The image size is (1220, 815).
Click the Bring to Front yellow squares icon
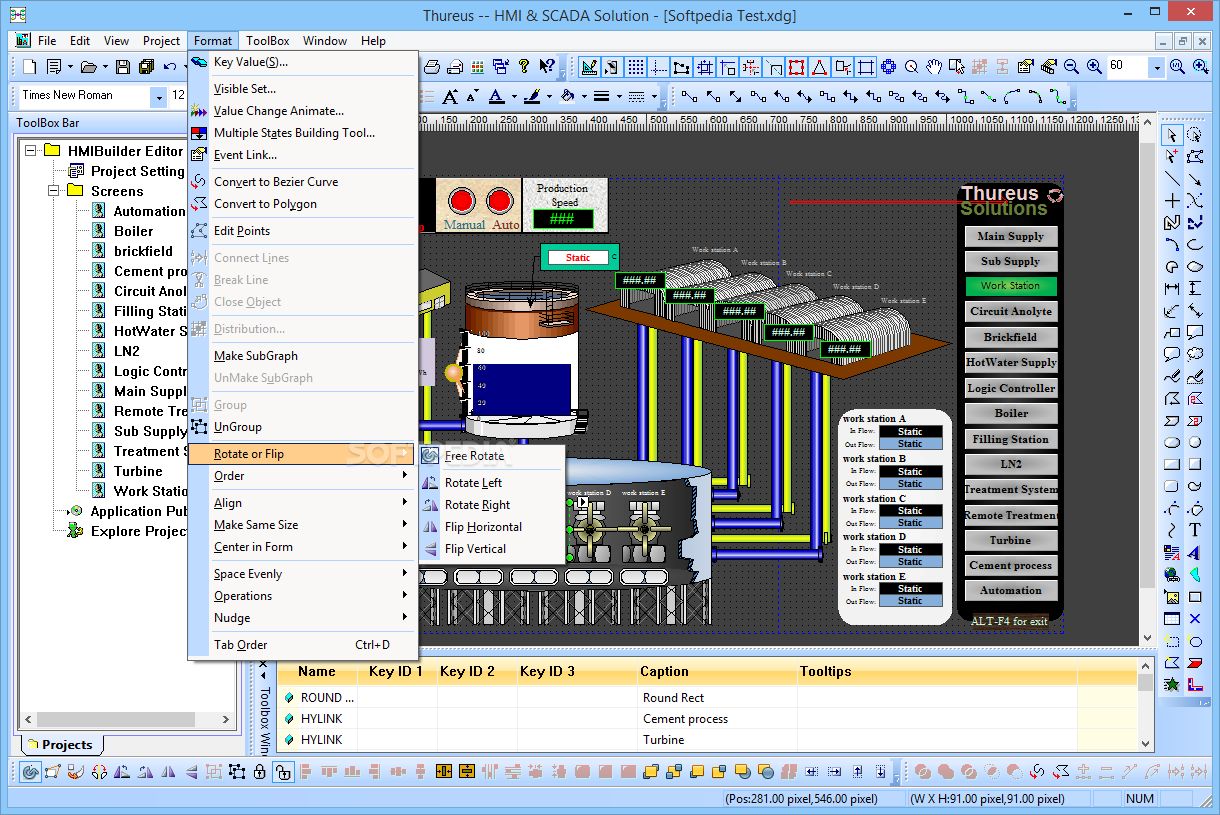point(651,771)
